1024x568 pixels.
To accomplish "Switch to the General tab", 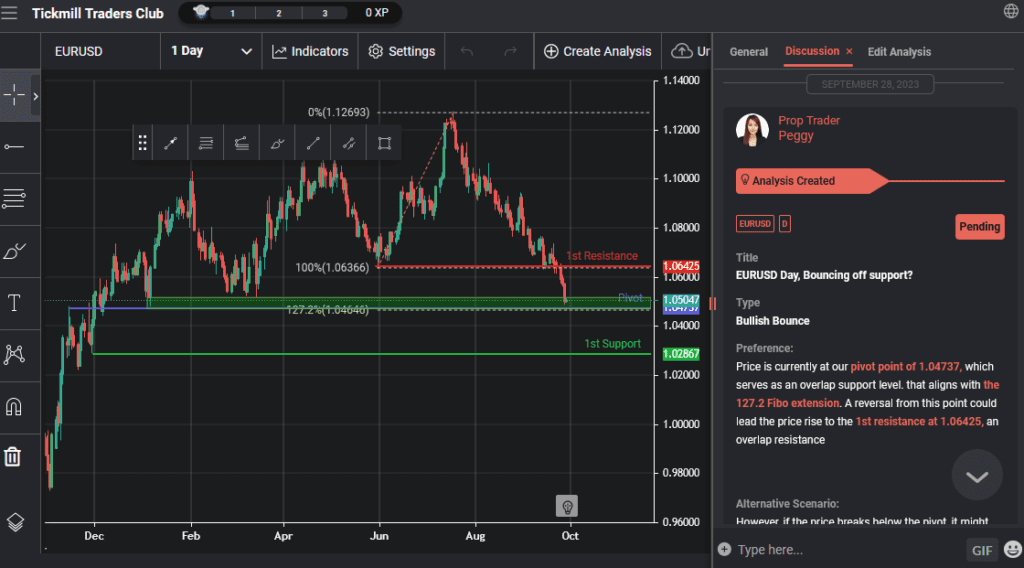I will click(x=748, y=52).
